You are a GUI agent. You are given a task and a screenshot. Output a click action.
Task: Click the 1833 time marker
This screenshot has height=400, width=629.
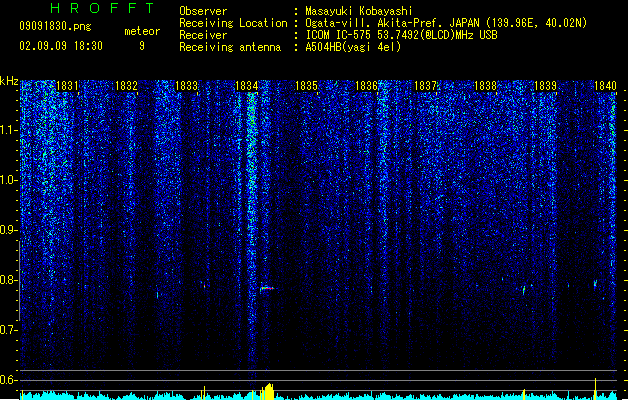187,86
